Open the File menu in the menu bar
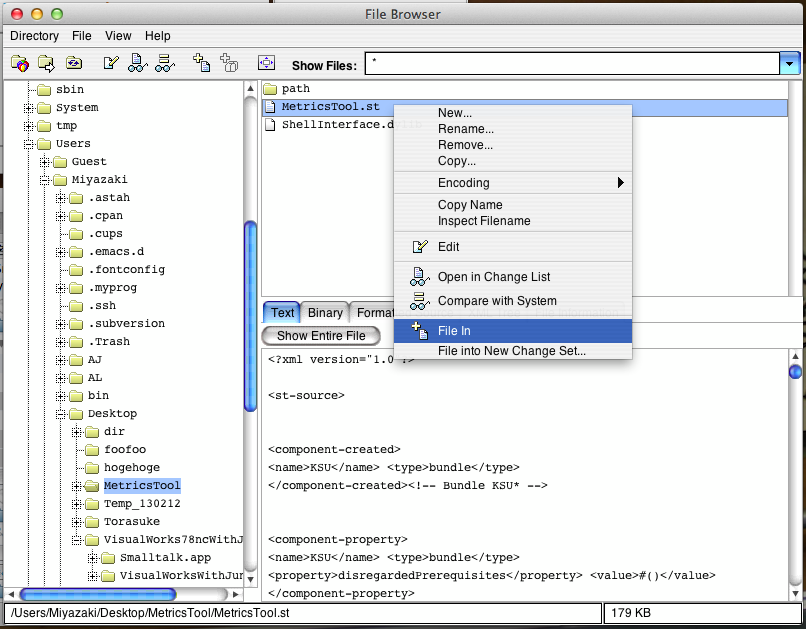 pos(82,36)
